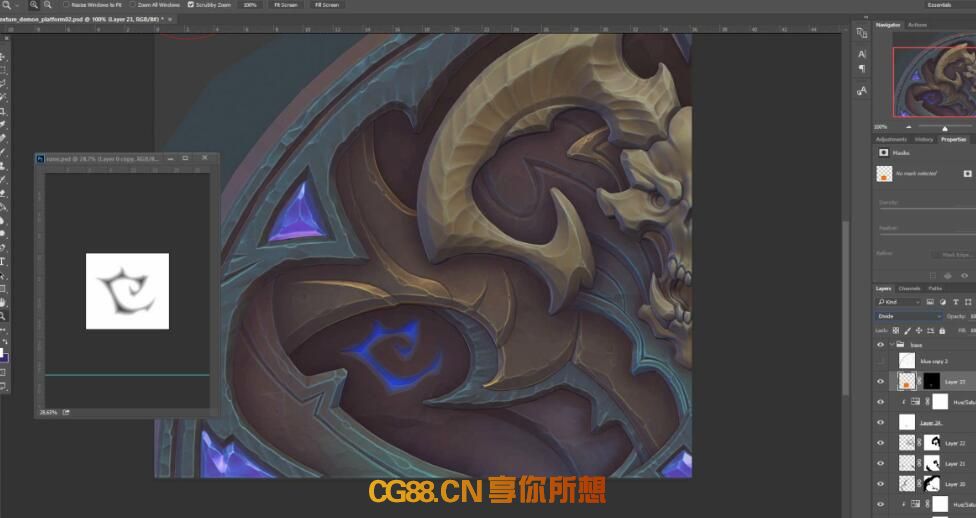Click the 100% zoom button
Screen dimensions: 976x518
pos(250,4)
